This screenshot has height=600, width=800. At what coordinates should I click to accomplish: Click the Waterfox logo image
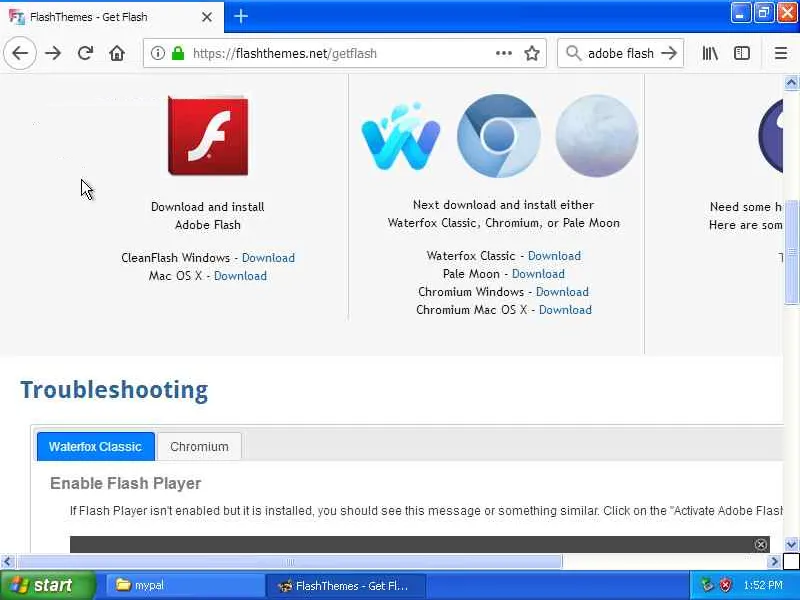[x=401, y=136]
